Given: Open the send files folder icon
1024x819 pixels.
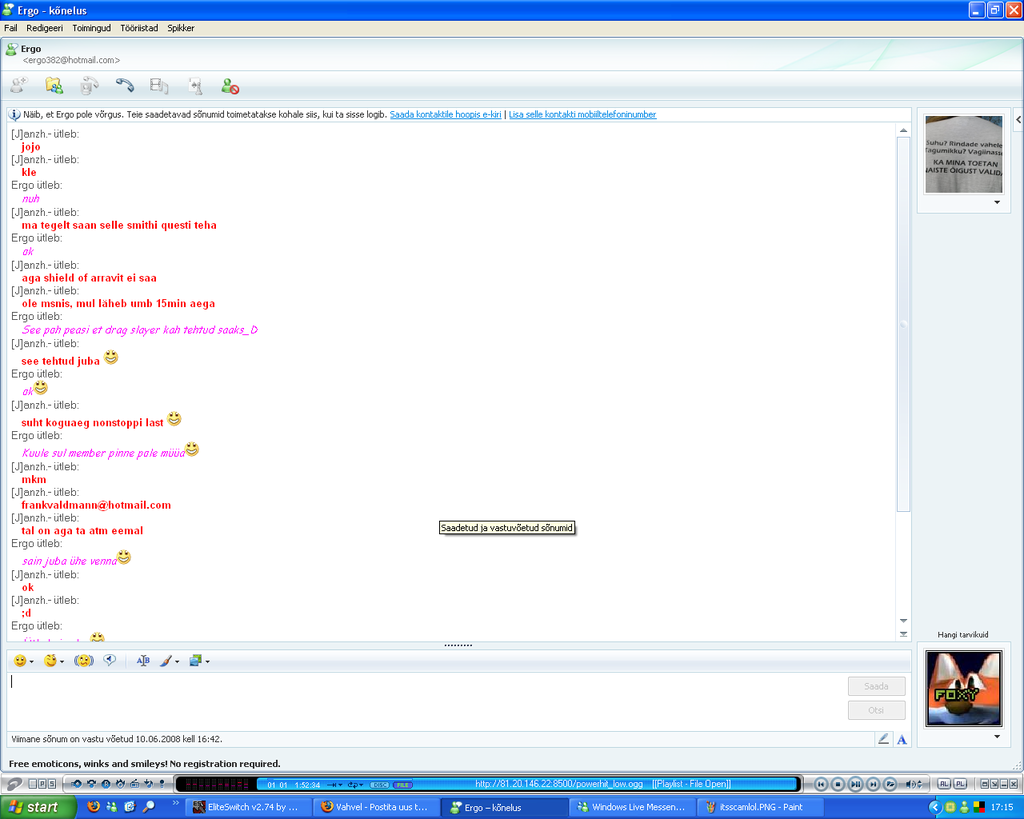Looking at the screenshot, I should coord(53,86).
